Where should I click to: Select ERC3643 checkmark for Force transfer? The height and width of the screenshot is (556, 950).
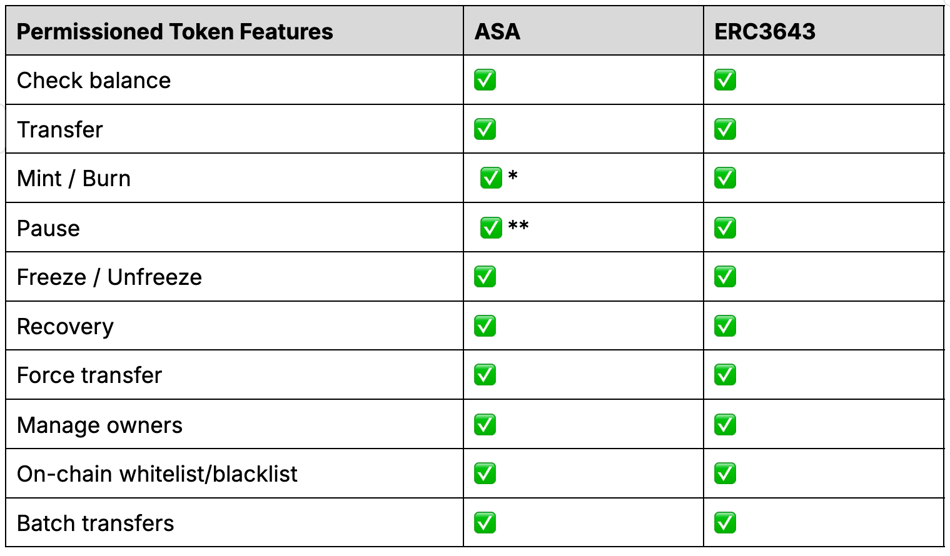pos(725,375)
